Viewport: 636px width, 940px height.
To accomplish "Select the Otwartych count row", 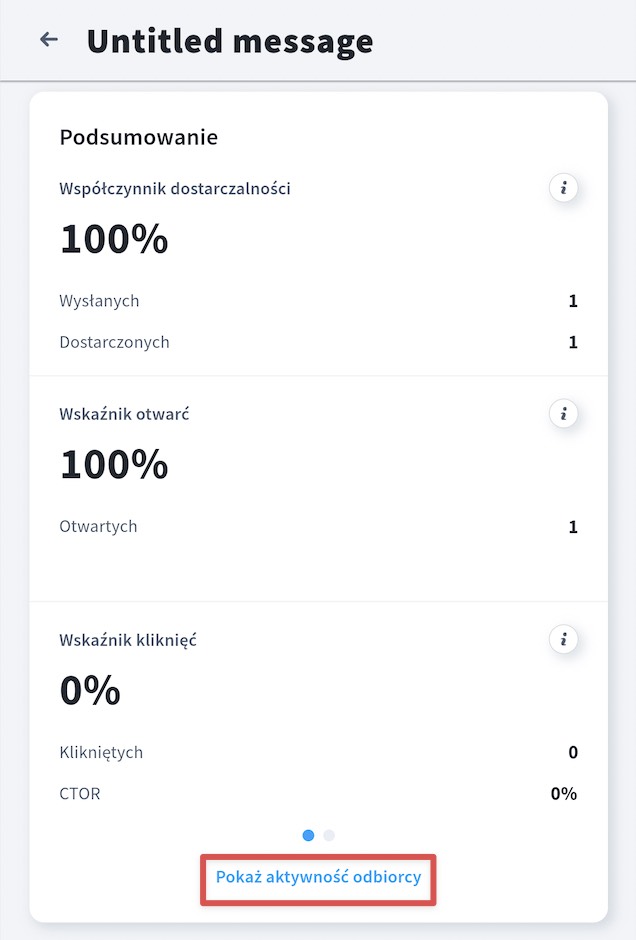I will 318,526.
